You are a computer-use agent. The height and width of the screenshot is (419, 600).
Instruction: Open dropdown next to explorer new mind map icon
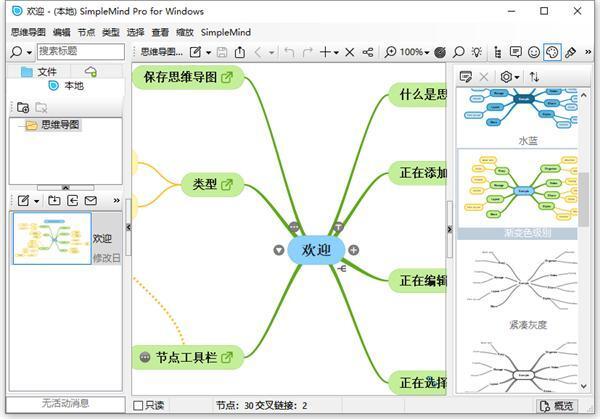pos(37,201)
